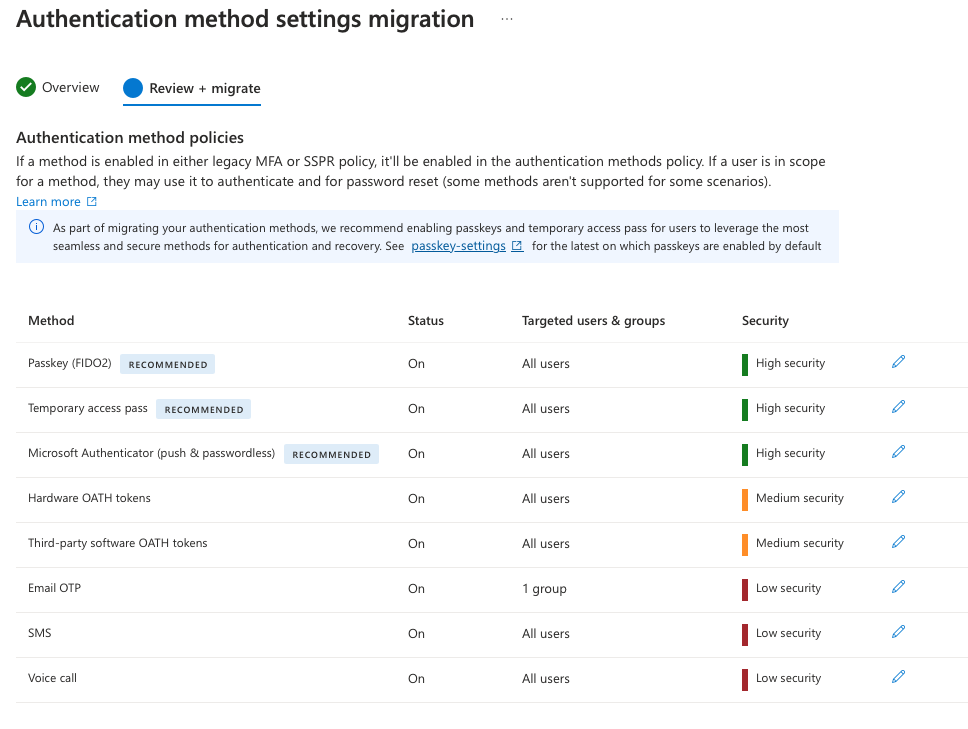Screen dimensions: 968x729
Task: Click Low security label for Voice call
Action: click(788, 678)
